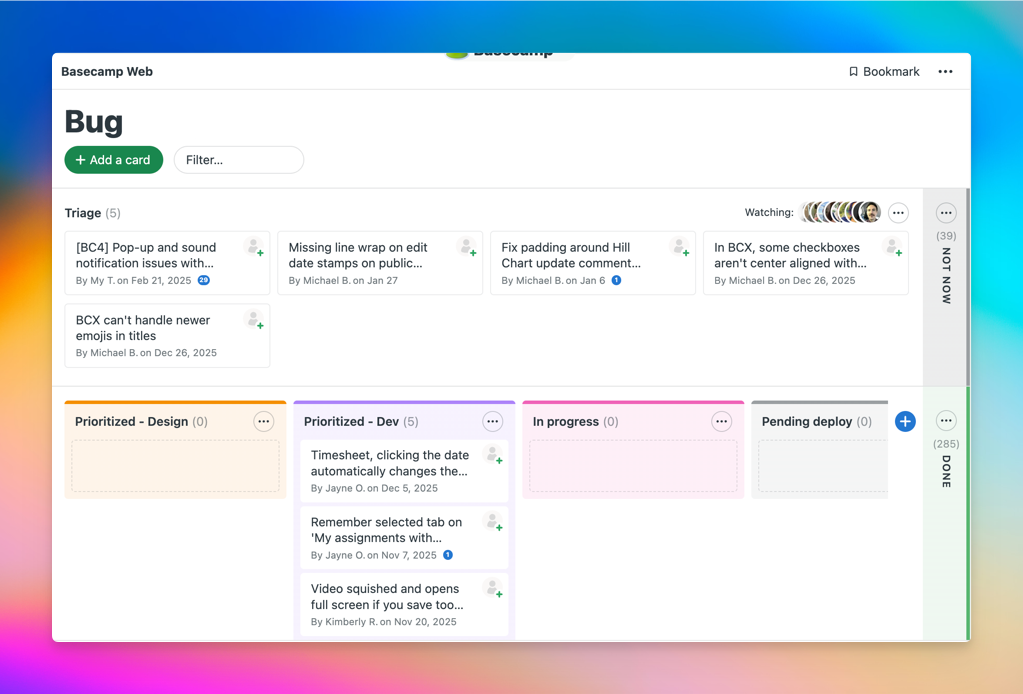The width and height of the screenshot is (1023, 694).
Task: Assign someone to BCX emojis in titles card
Action: point(254,320)
